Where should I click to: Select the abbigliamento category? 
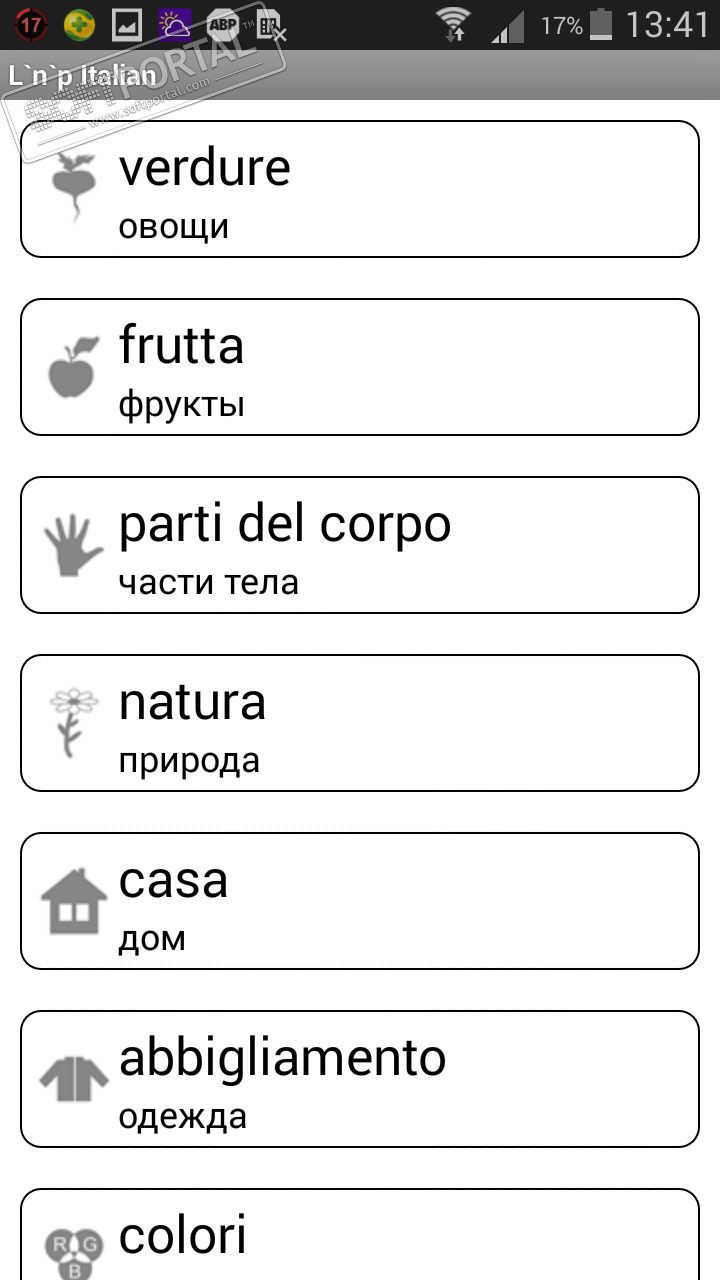click(x=360, y=1079)
